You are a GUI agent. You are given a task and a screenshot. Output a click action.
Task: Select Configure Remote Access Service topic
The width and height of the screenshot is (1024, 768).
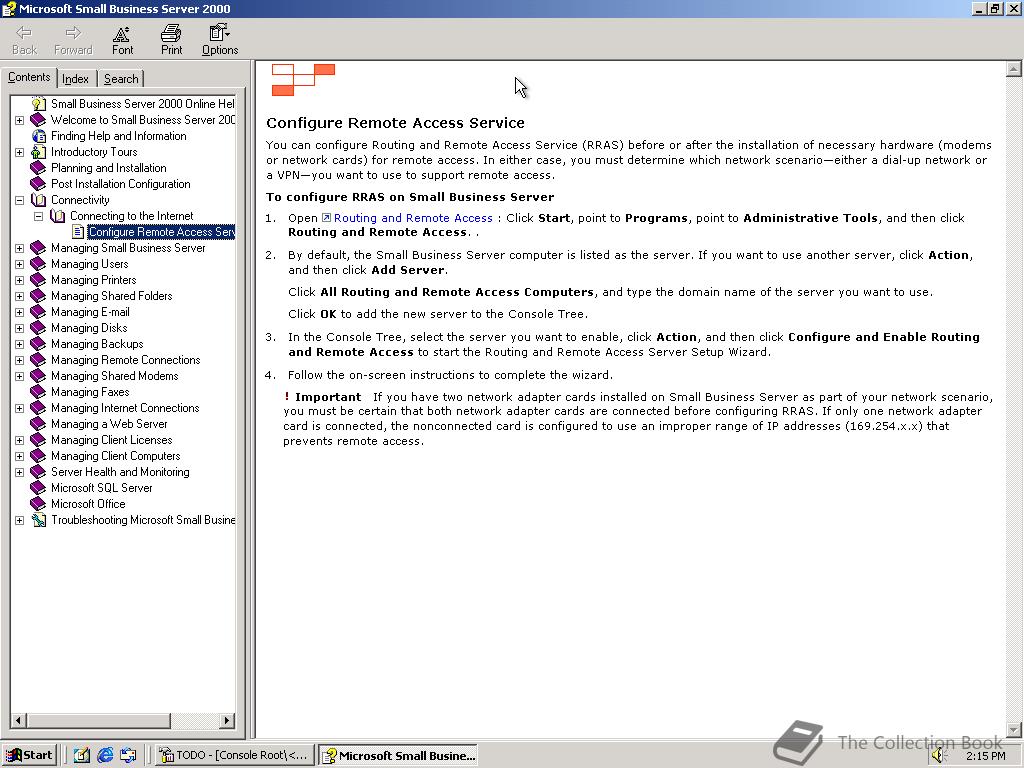tap(161, 232)
